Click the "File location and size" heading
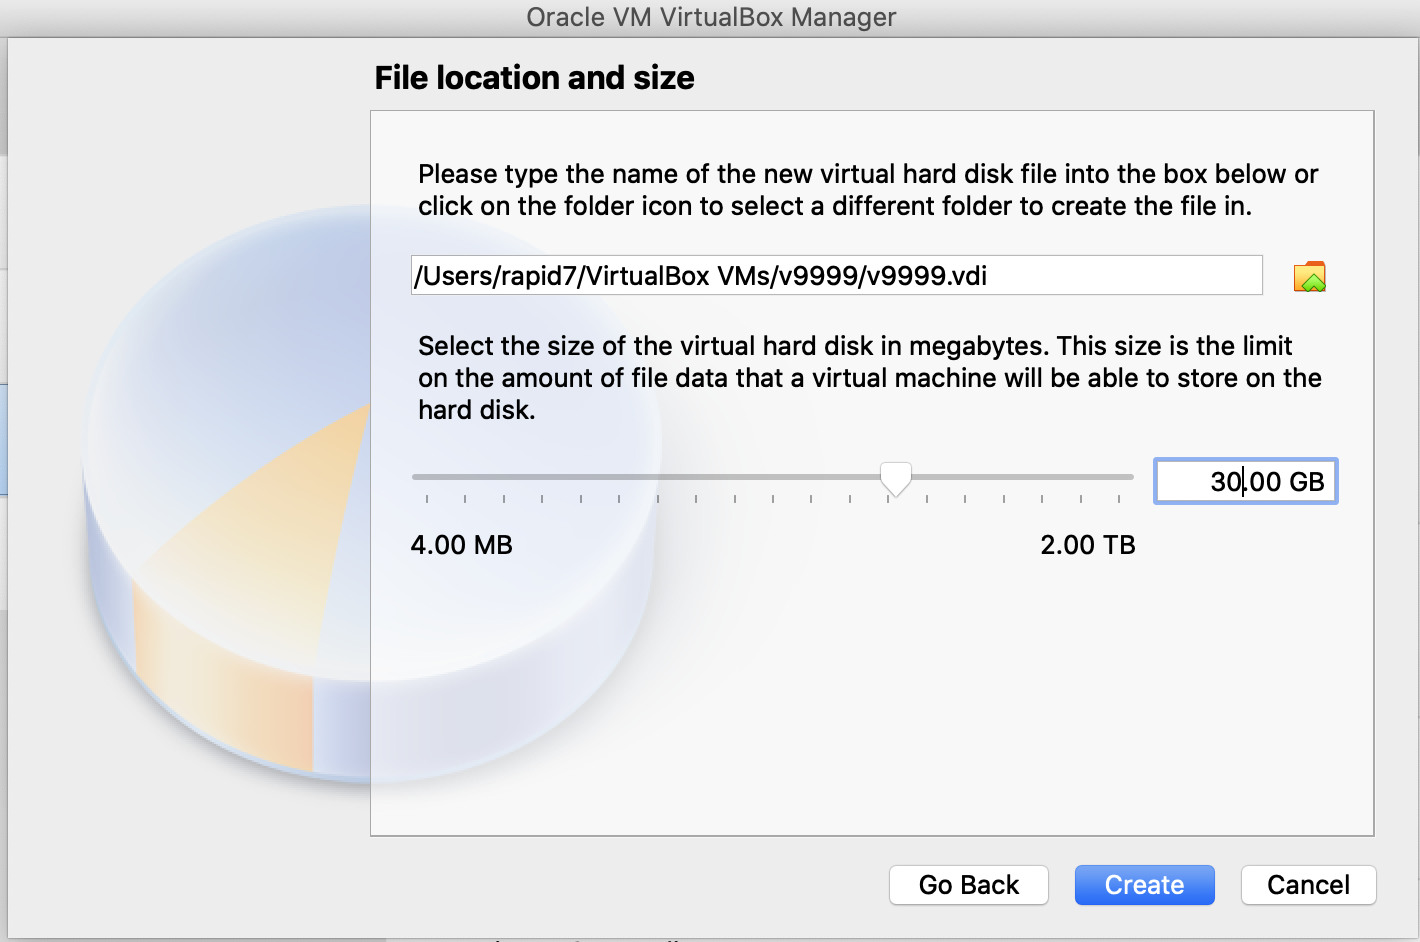The image size is (1420, 942). pyautogui.click(x=534, y=78)
